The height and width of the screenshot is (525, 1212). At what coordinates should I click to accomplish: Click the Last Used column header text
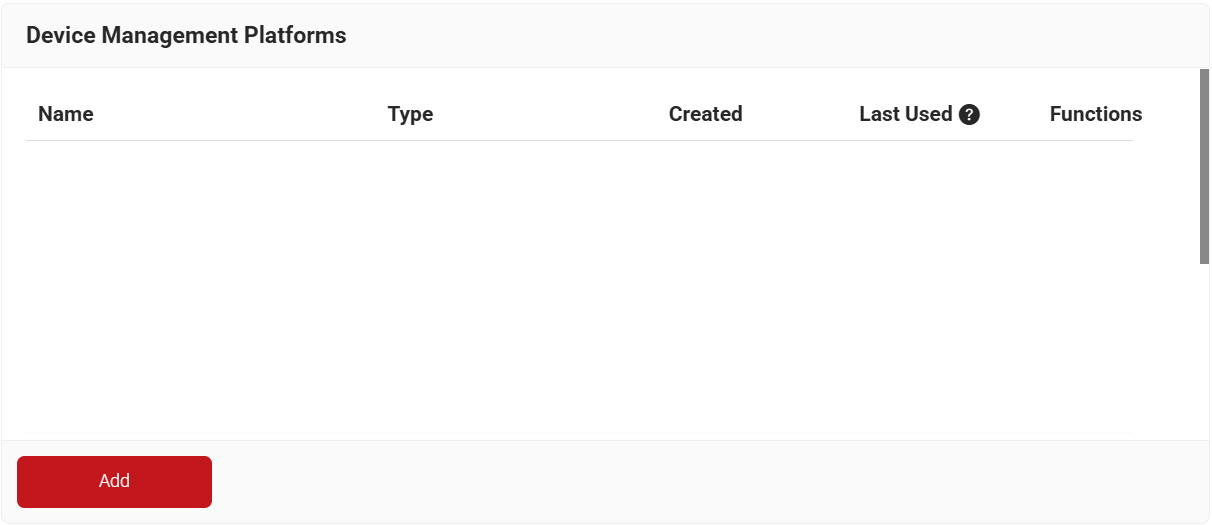coord(905,114)
